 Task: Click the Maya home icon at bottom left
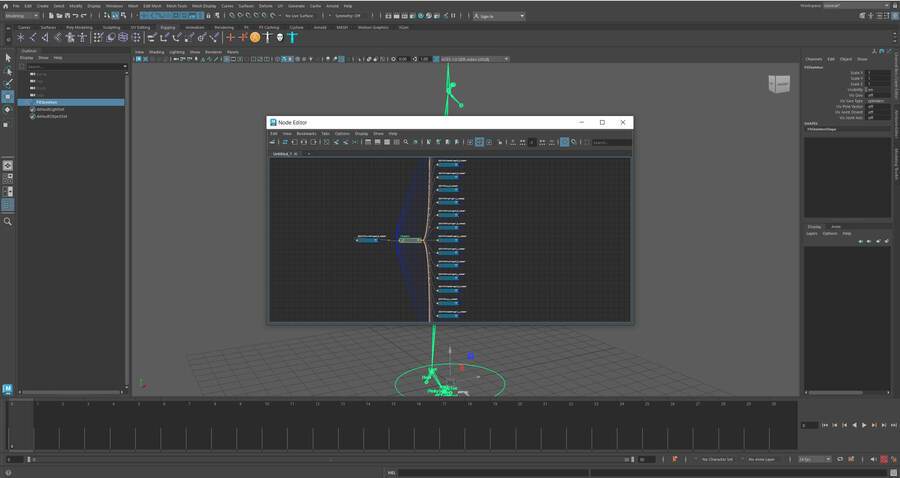(8, 388)
